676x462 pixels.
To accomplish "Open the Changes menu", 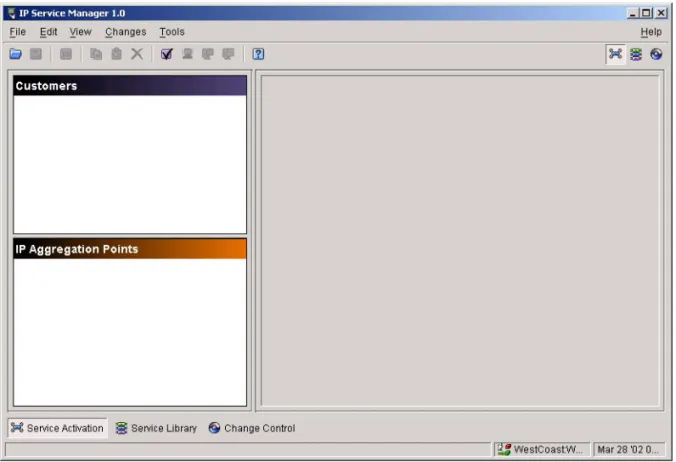I will 125,32.
